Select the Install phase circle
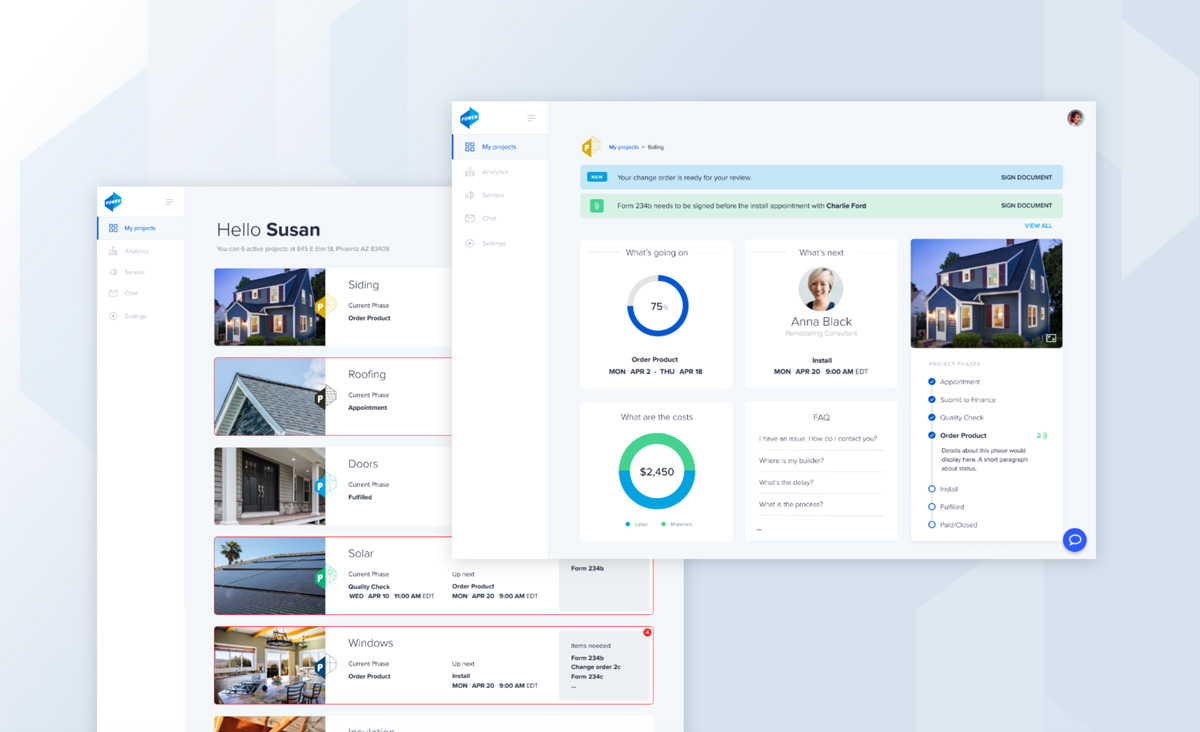The height and width of the screenshot is (732, 1200). pos(932,489)
